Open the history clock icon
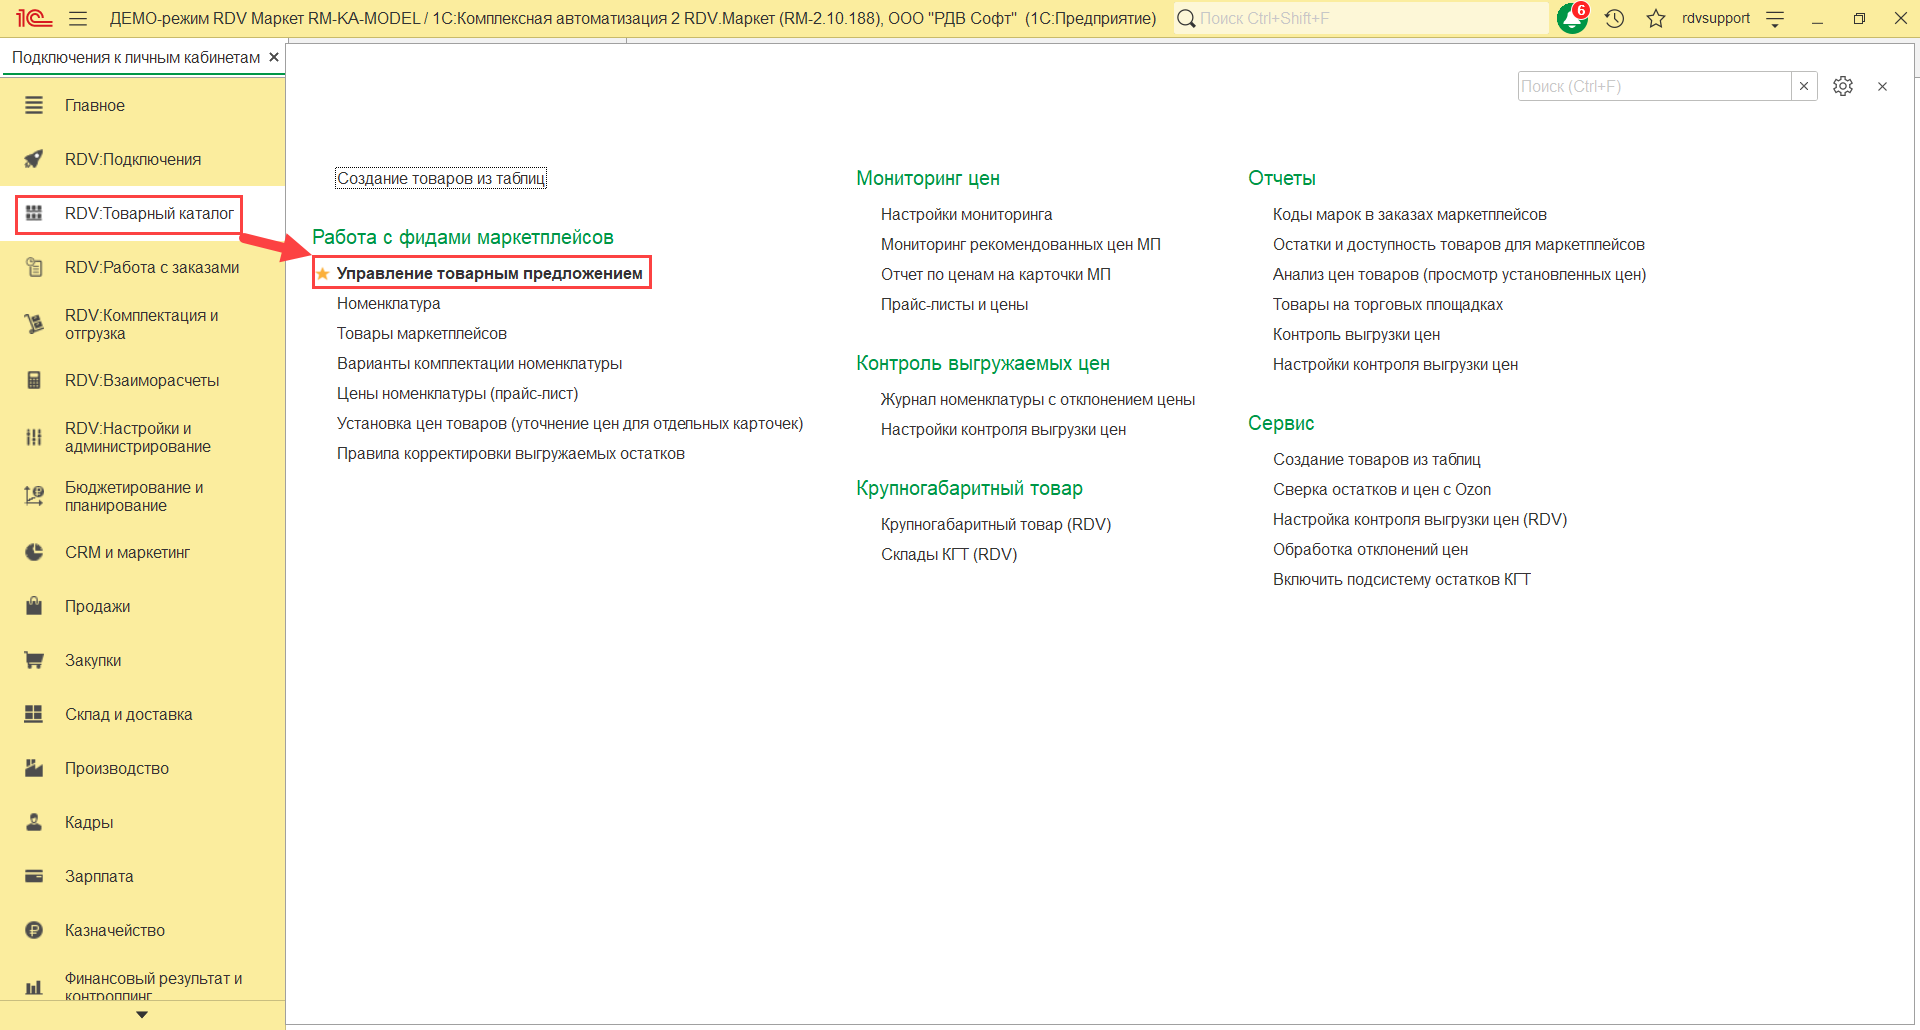This screenshot has height=1030, width=1920. pos(1614,18)
